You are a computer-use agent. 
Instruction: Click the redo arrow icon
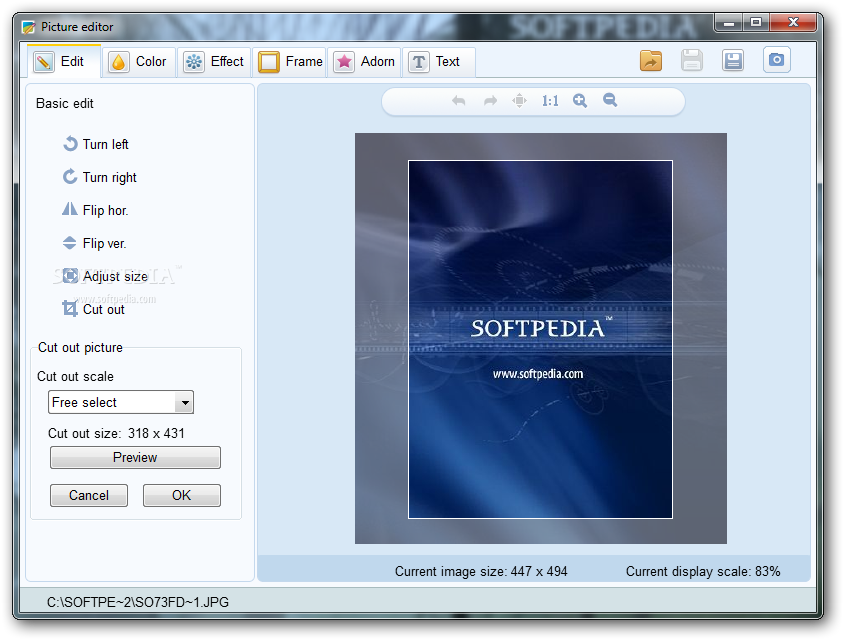coord(490,101)
